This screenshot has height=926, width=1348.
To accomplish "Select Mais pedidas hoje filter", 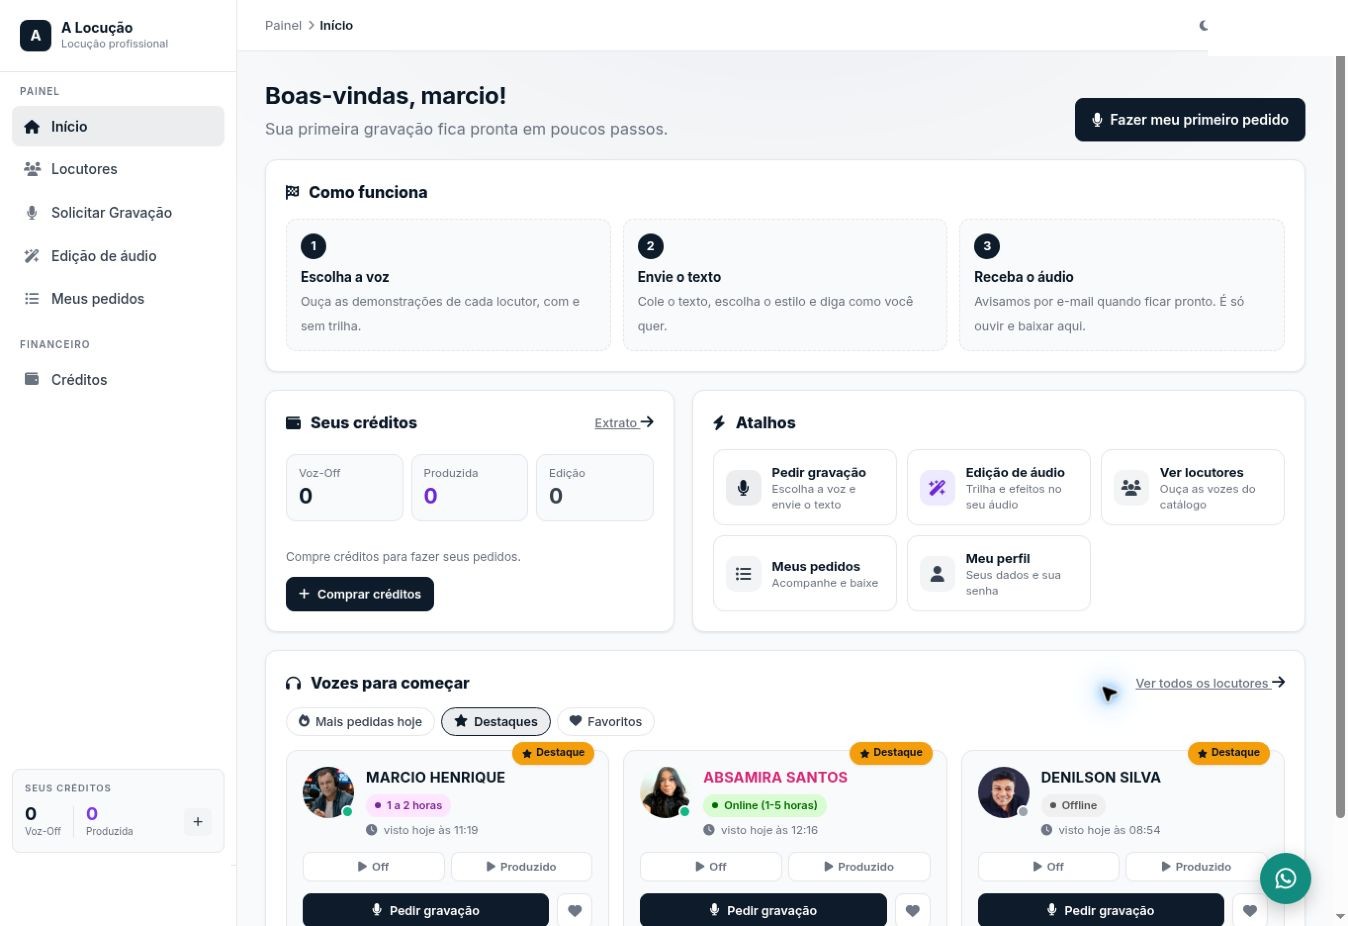I will 360,721.
